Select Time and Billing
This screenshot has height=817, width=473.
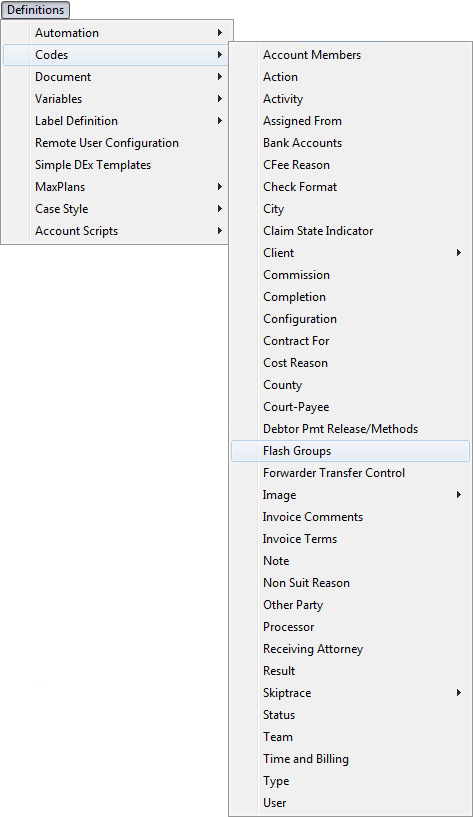350,759
